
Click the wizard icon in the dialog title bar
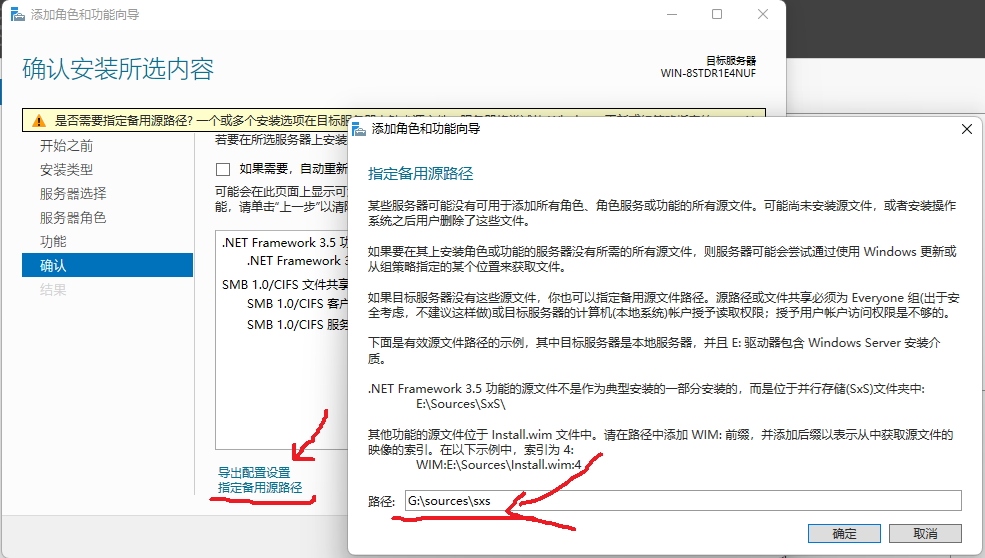coord(359,128)
